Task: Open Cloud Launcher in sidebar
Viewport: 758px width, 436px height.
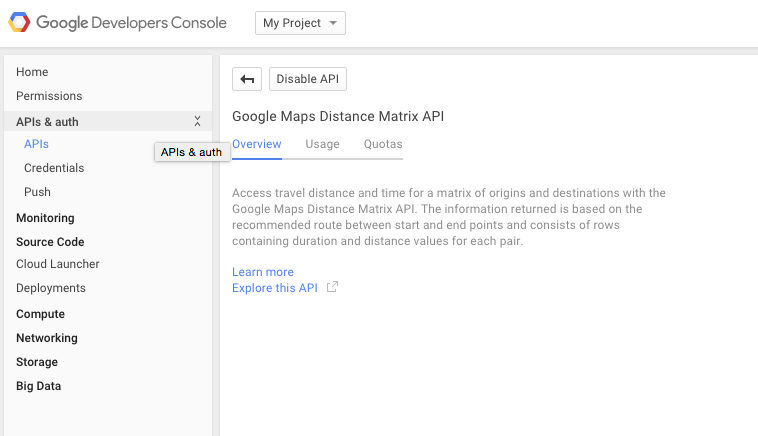Action: pos(58,264)
